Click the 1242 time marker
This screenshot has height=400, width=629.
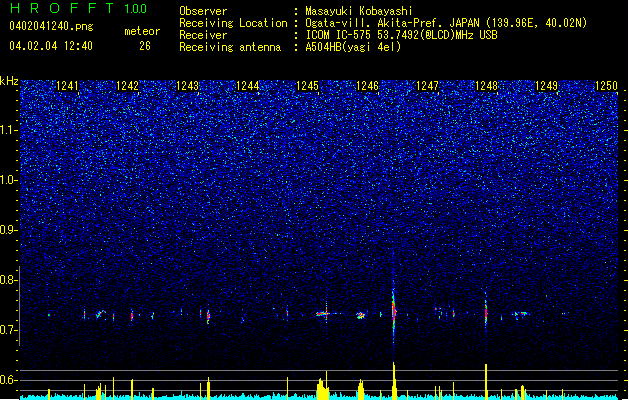127,86
